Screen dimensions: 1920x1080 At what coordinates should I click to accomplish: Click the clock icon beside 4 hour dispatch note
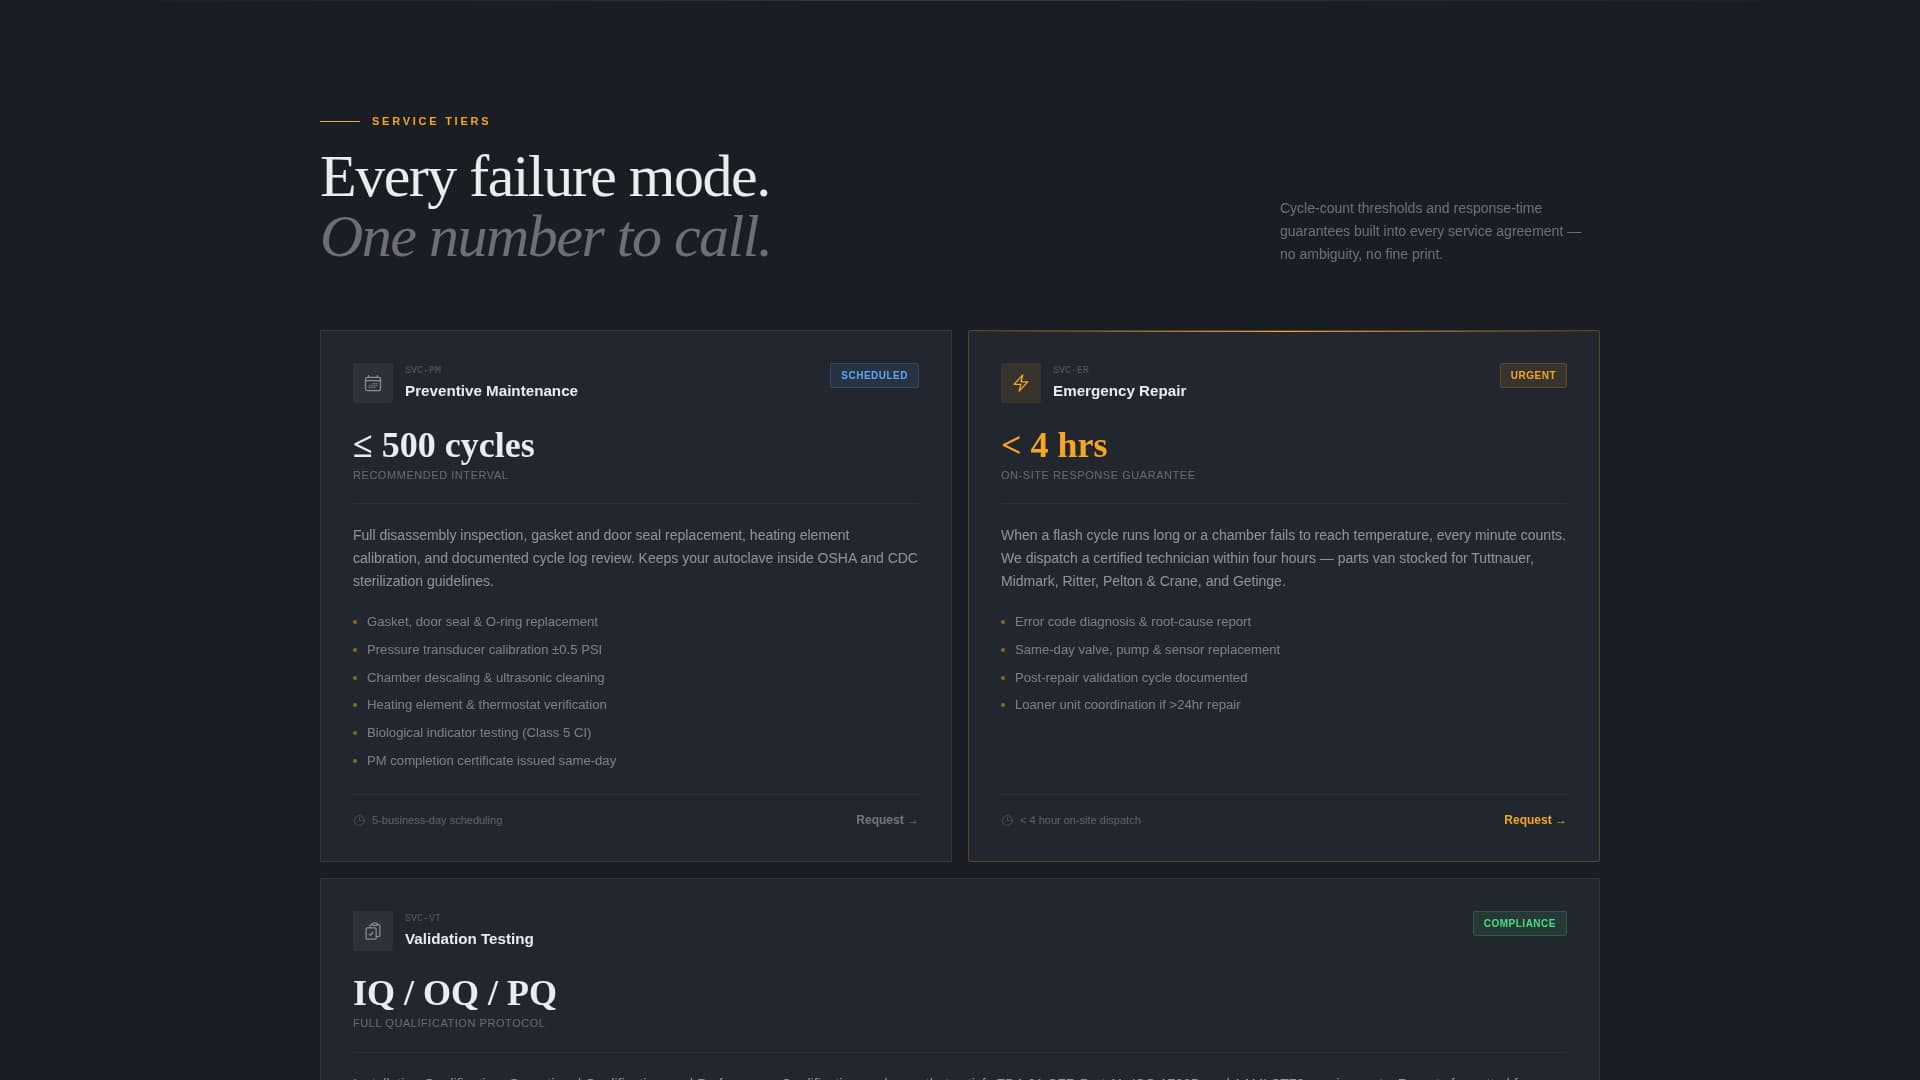pos(1007,820)
